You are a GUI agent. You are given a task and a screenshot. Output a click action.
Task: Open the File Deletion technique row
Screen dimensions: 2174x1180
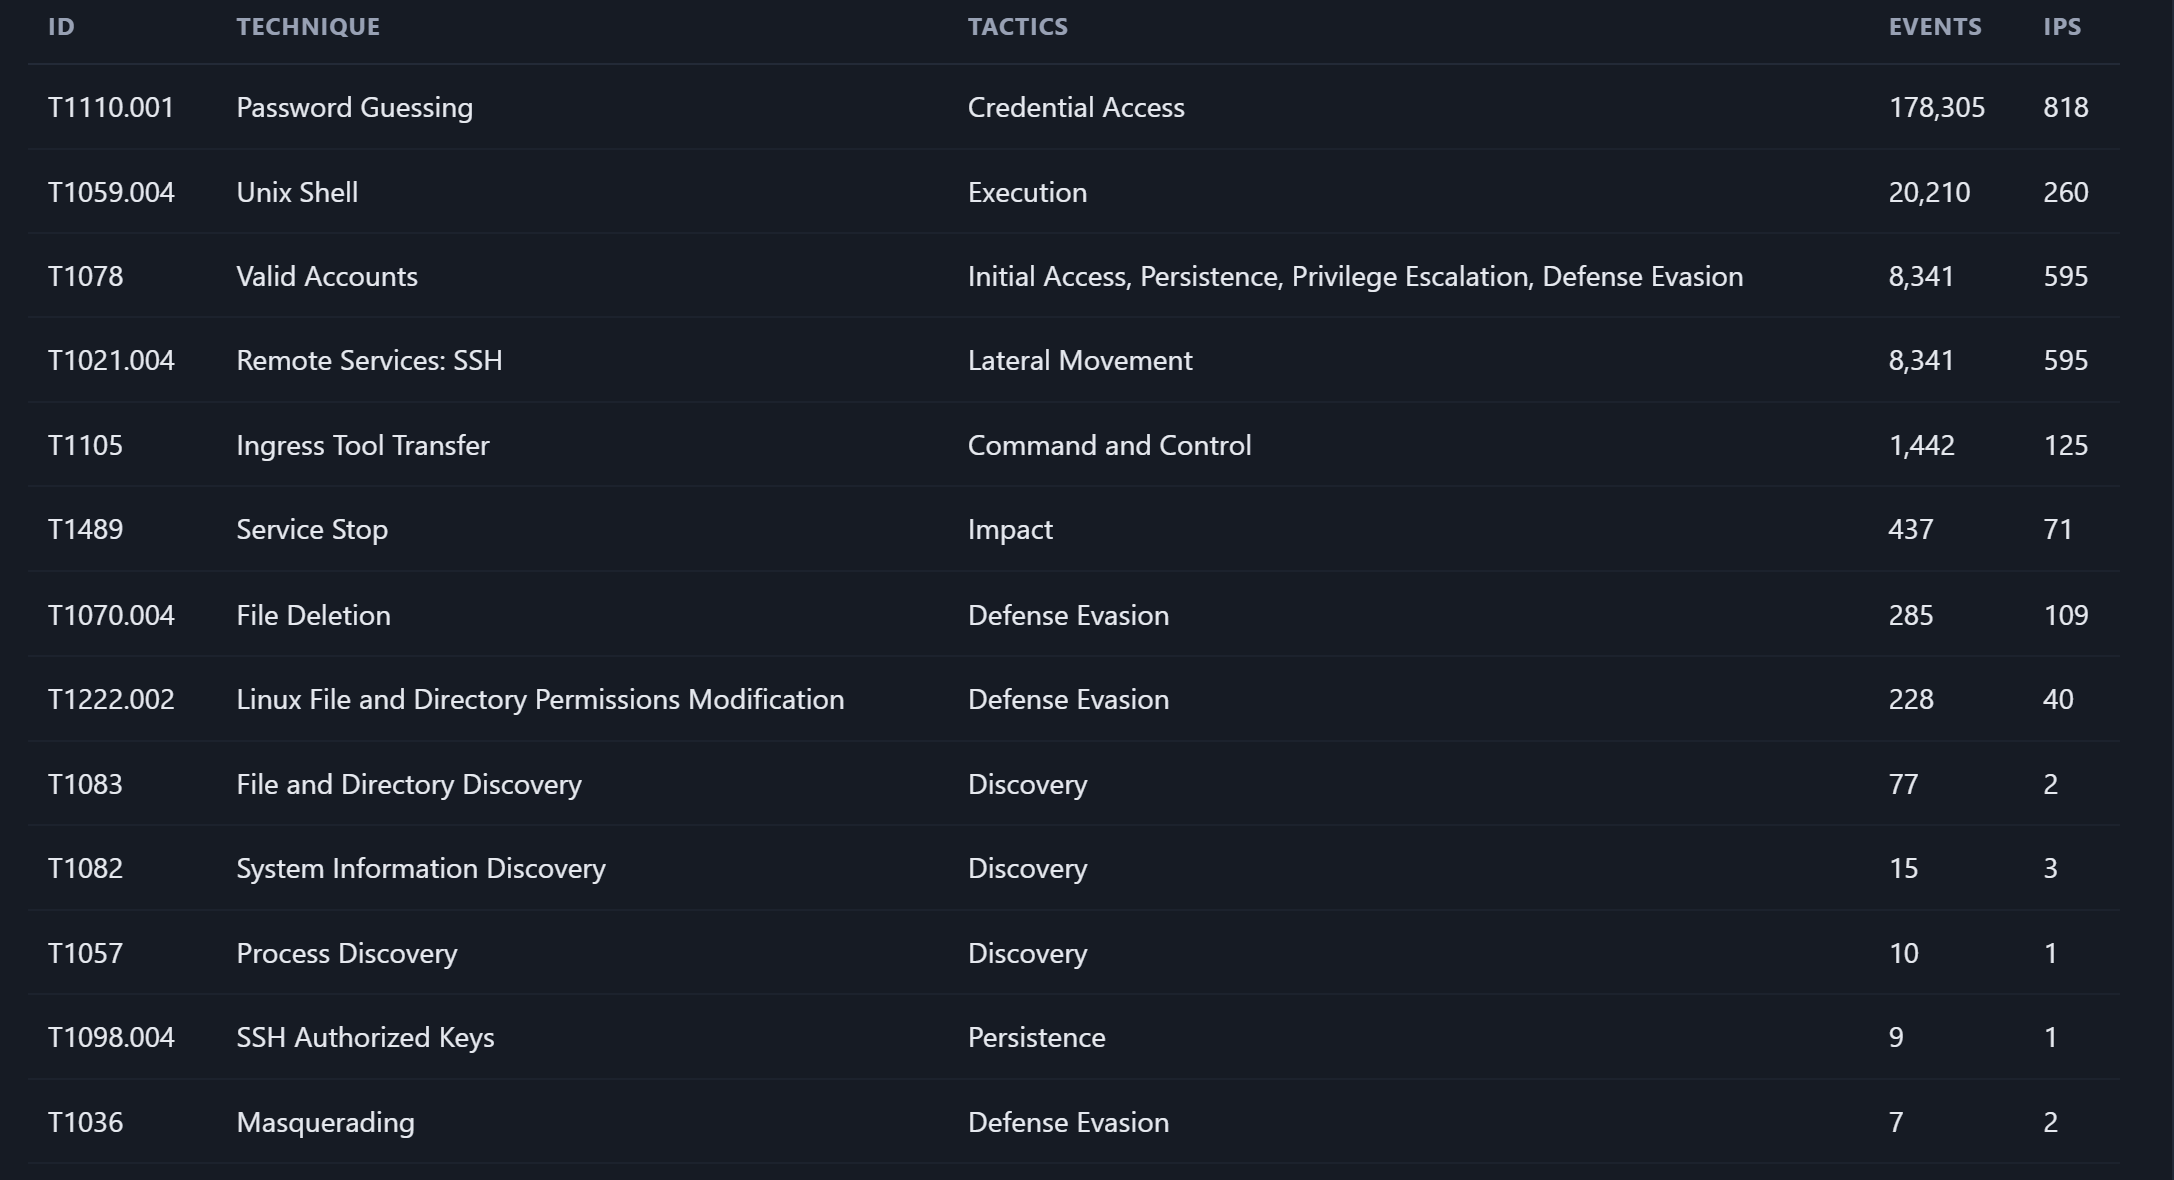click(1074, 614)
